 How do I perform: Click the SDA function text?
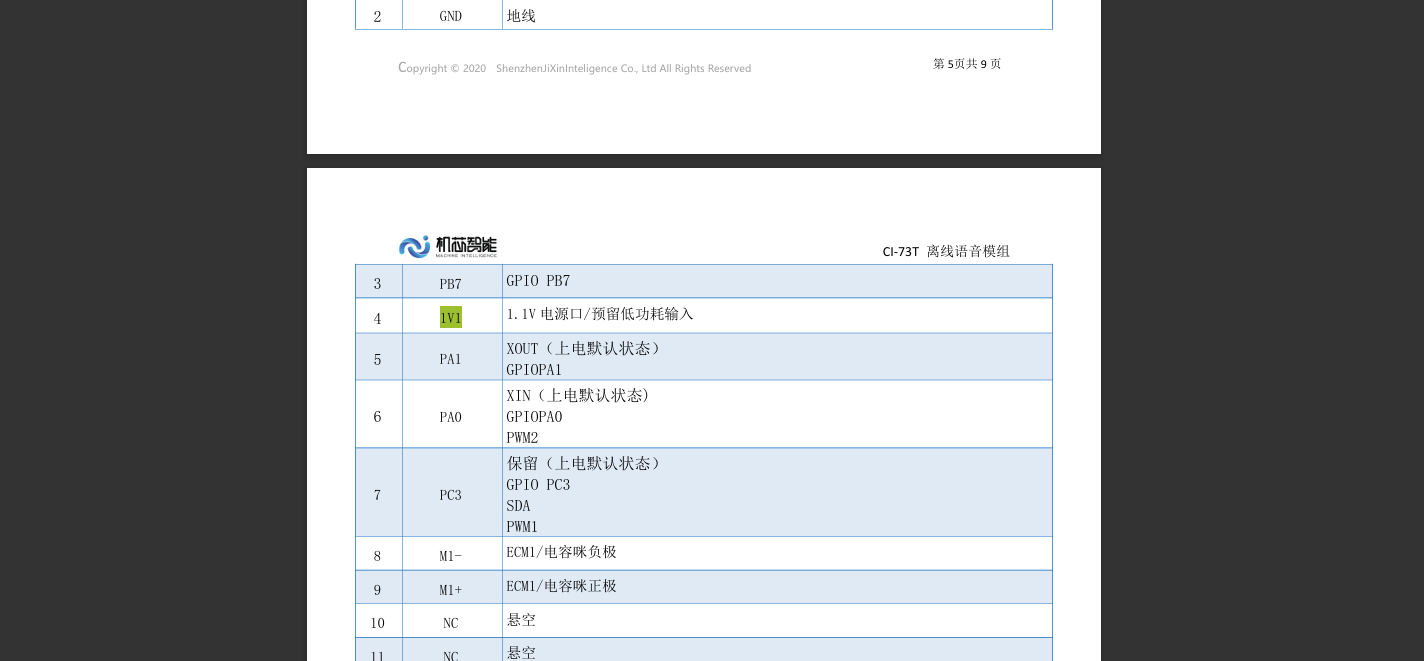(x=518, y=506)
